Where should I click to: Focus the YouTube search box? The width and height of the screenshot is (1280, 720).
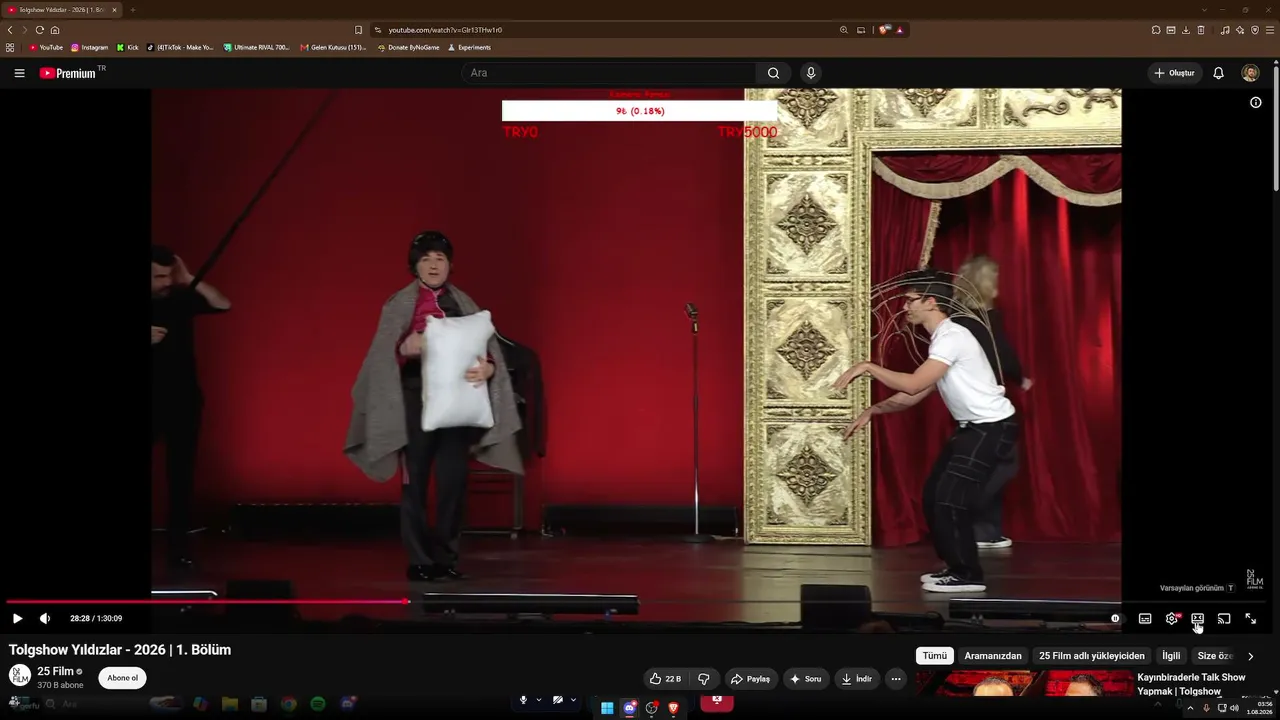(608, 73)
